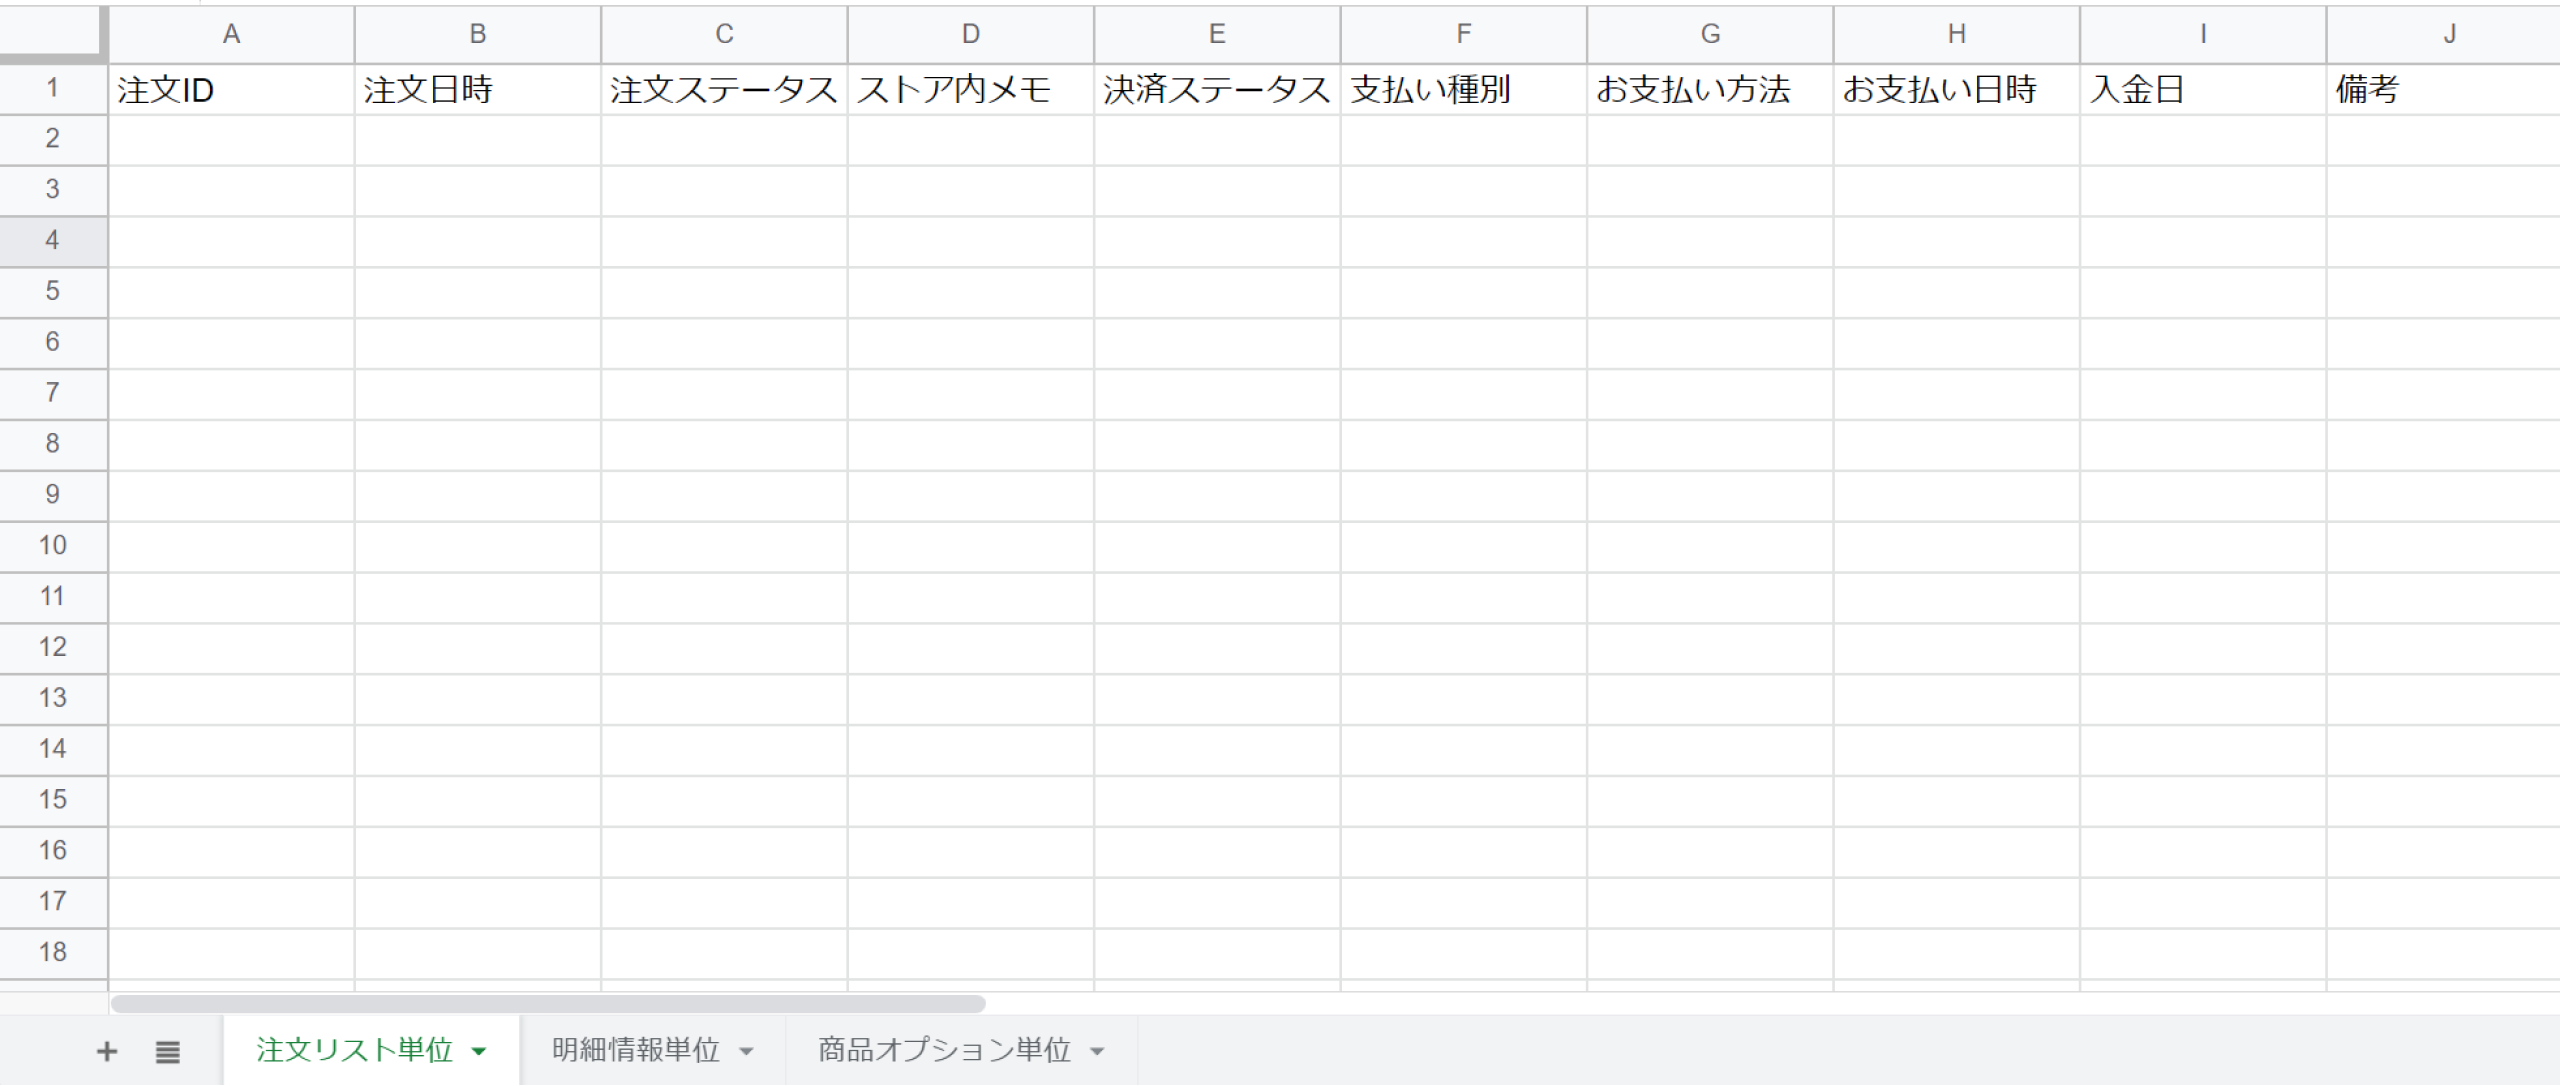
Task: Open the 商品オプション単位 tab dropdown arrow
Action: pyautogui.click(x=1097, y=1051)
